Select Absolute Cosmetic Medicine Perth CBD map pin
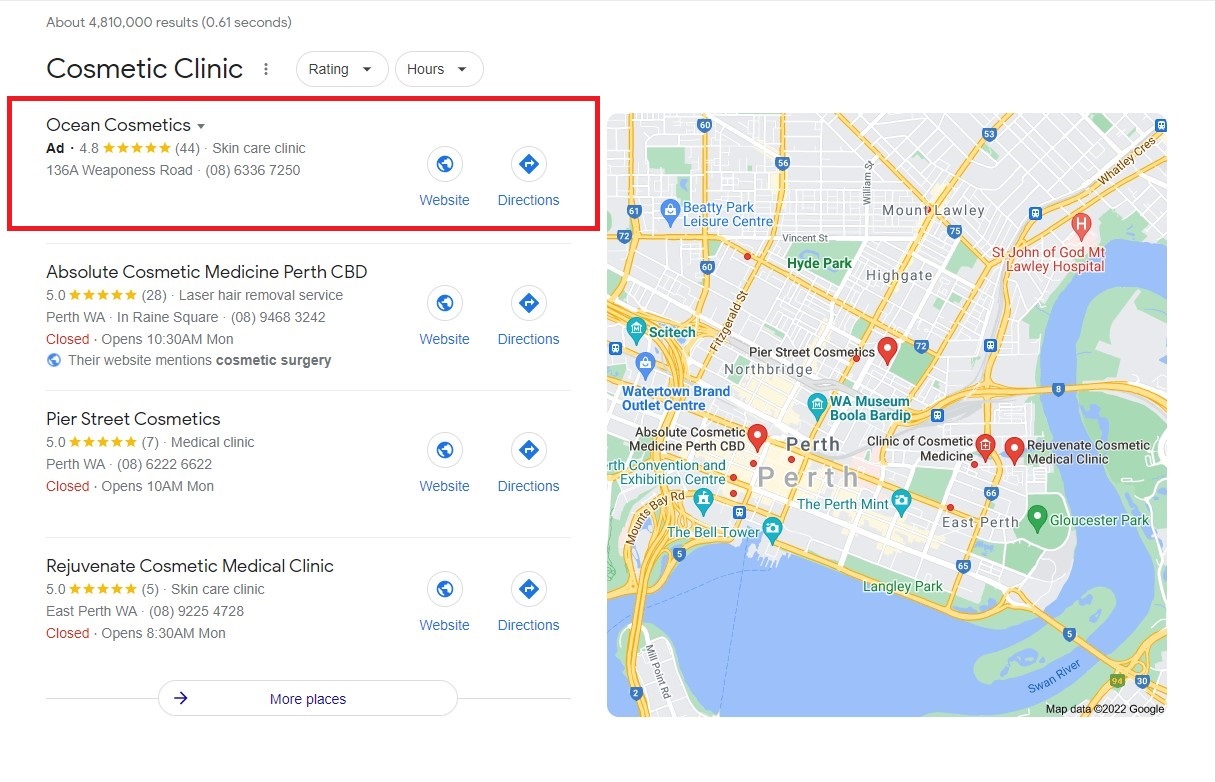This screenshot has width=1215, height=782. point(758,438)
